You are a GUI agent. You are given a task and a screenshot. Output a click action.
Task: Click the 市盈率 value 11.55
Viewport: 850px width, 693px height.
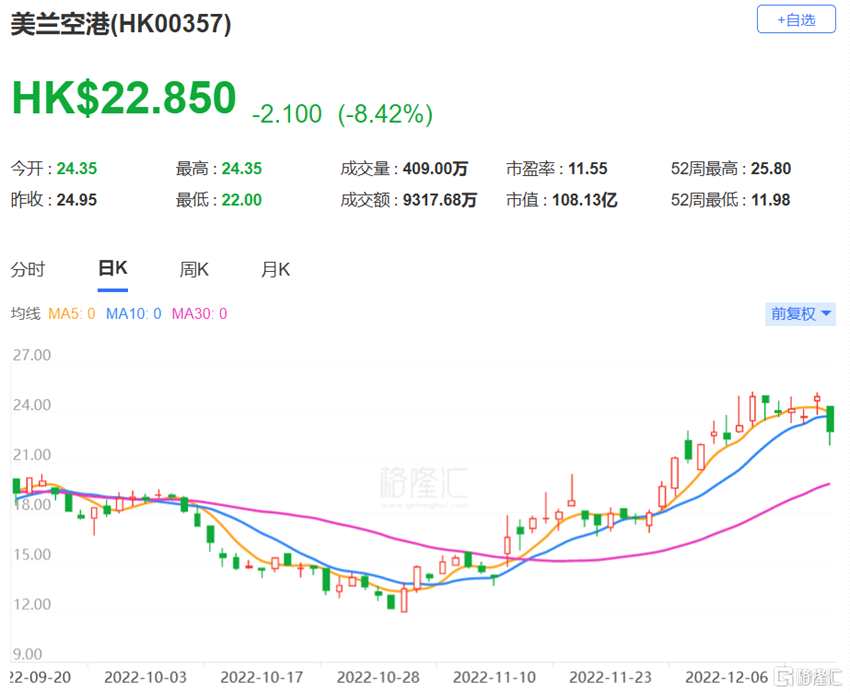coord(588,169)
